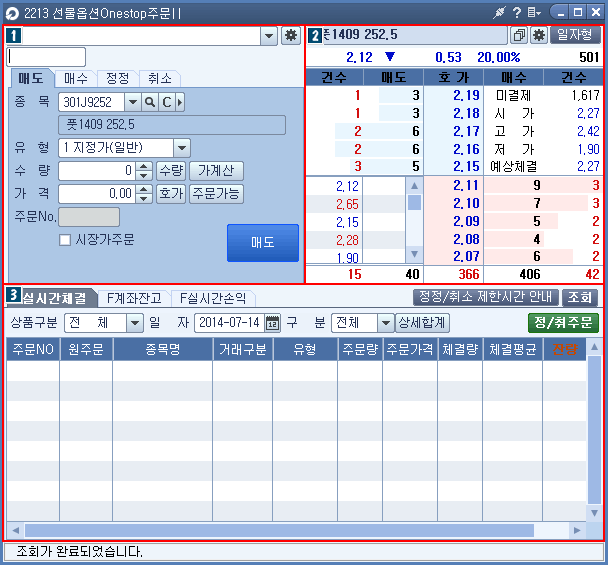
Task: Switch to 매도 tab
Action: [x=31, y=79]
